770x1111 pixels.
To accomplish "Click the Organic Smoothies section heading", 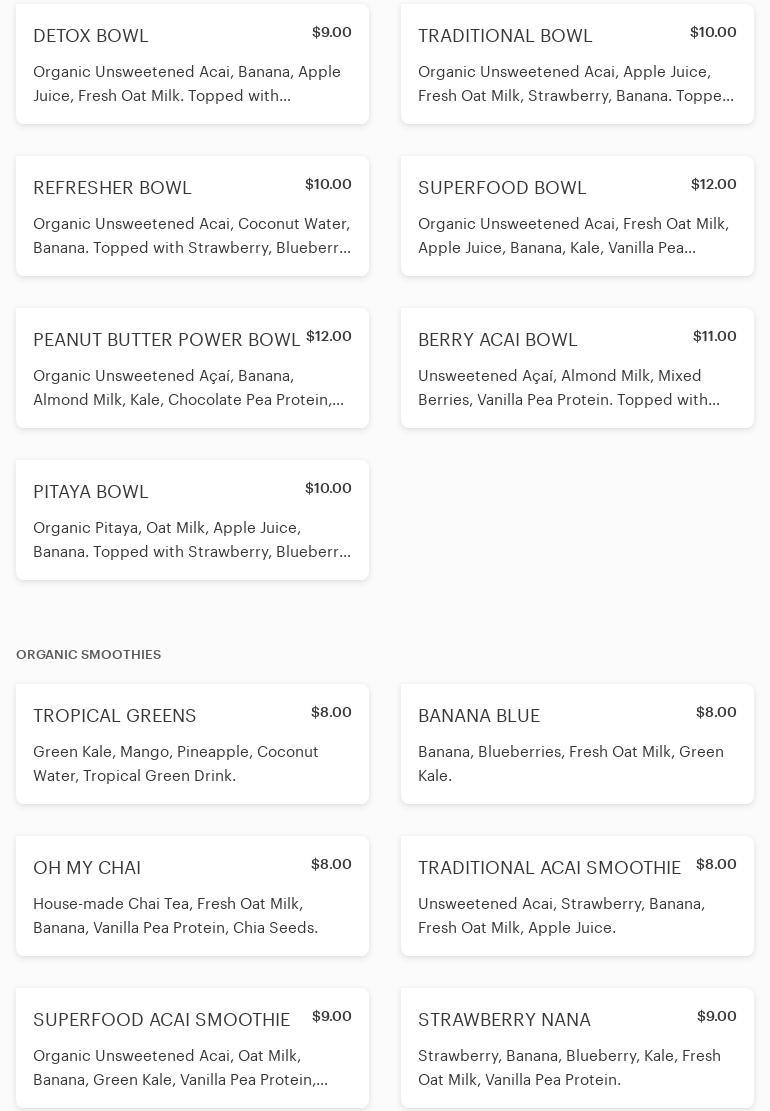I will [x=88, y=655].
